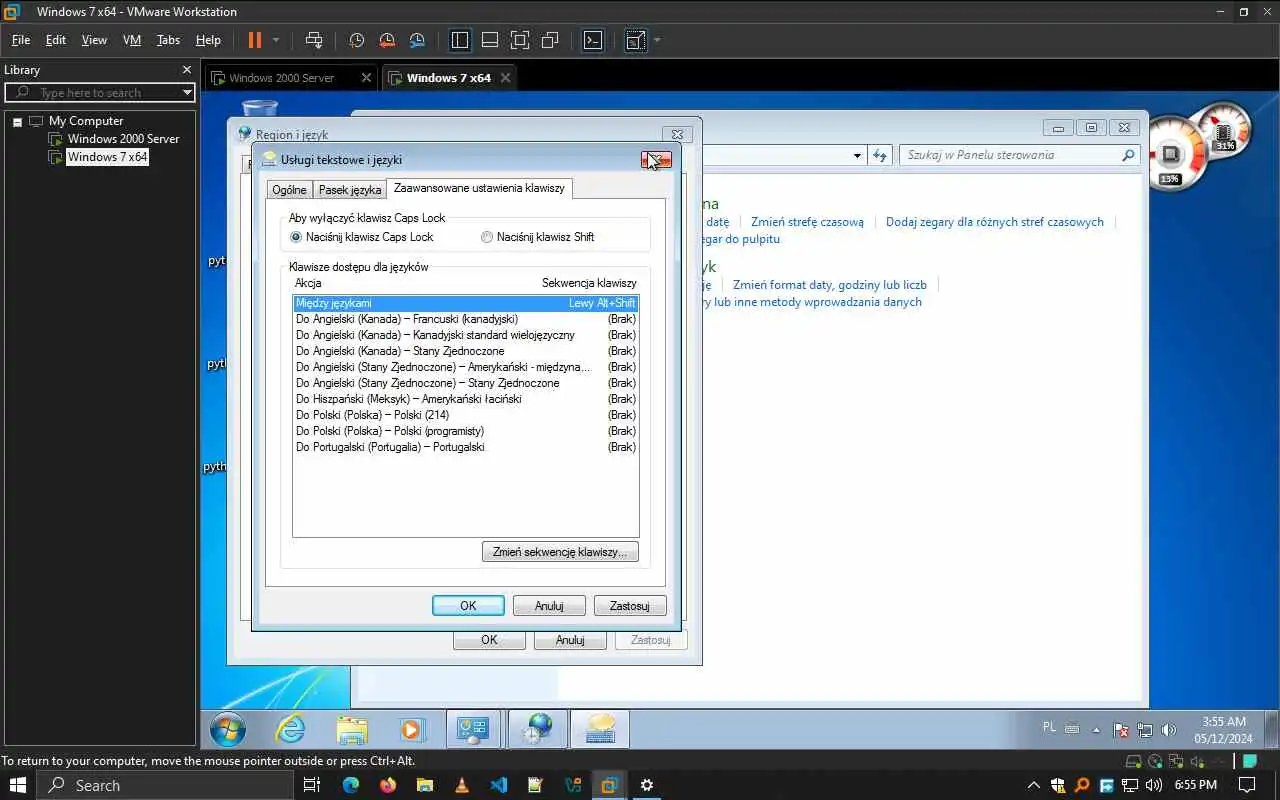This screenshot has height=800, width=1280.
Task: Click the Send Ctrl+Alt+Del toolbar icon
Action: 314,40
